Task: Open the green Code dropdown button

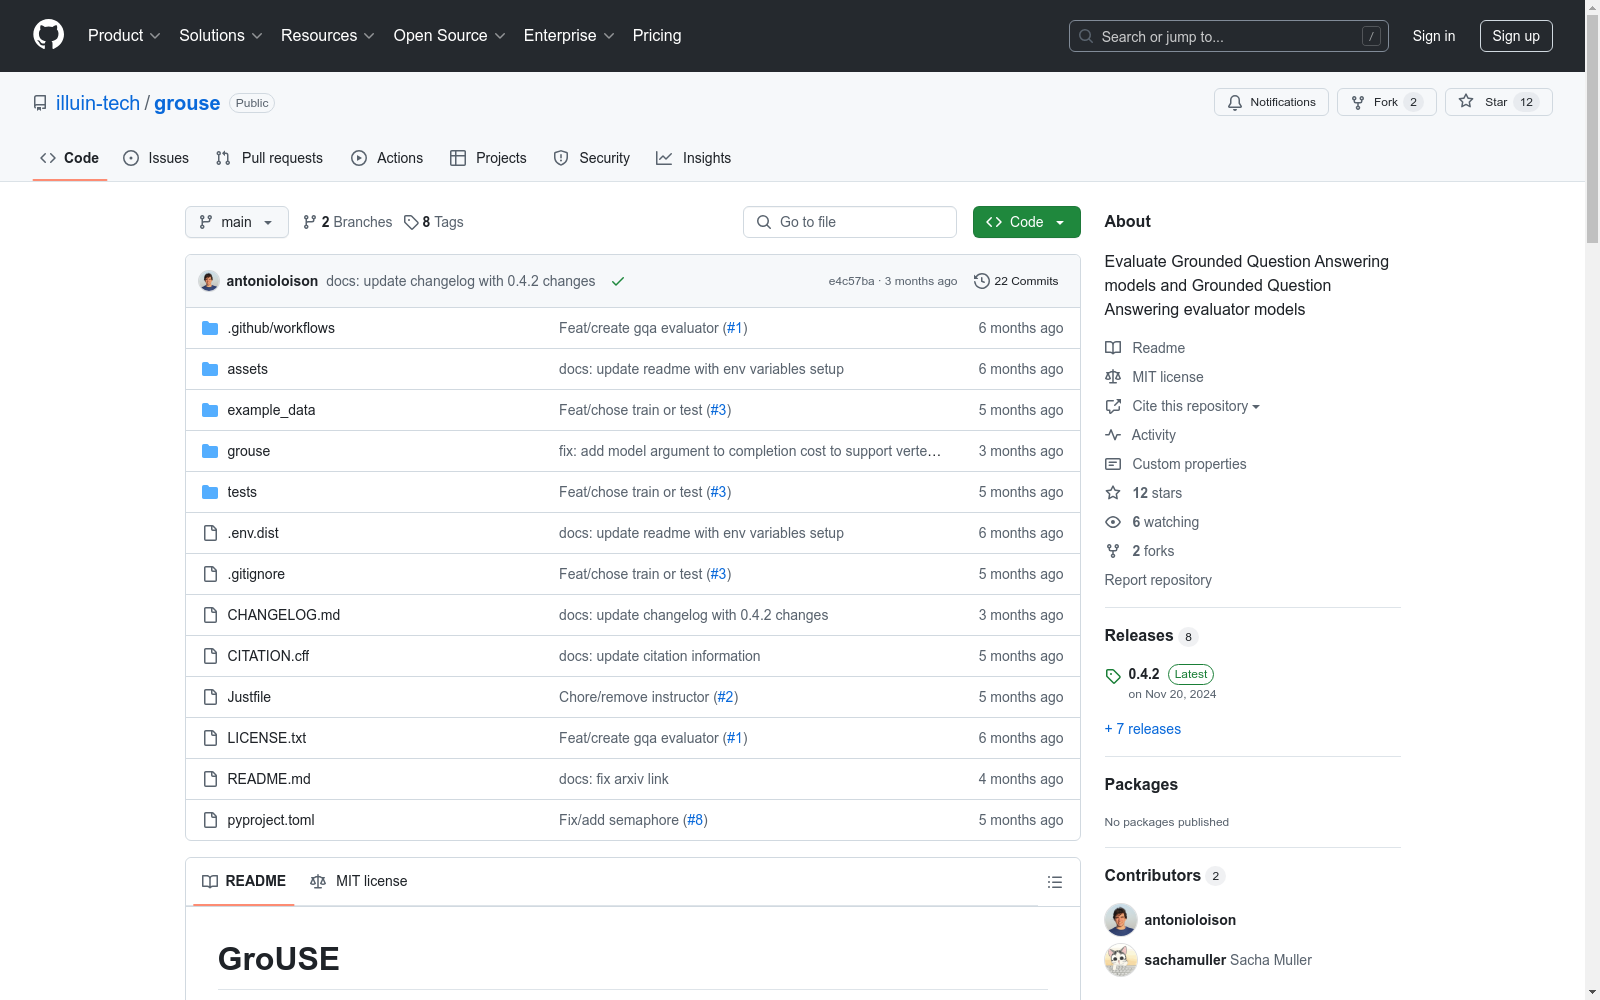Action: [x=1027, y=222]
